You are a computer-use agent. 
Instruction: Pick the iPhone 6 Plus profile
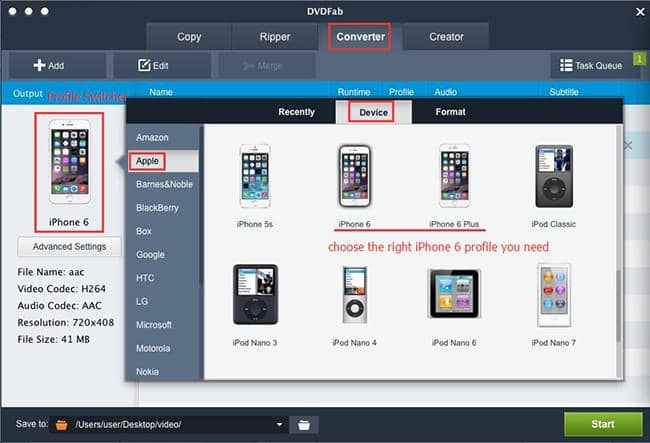(x=454, y=176)
